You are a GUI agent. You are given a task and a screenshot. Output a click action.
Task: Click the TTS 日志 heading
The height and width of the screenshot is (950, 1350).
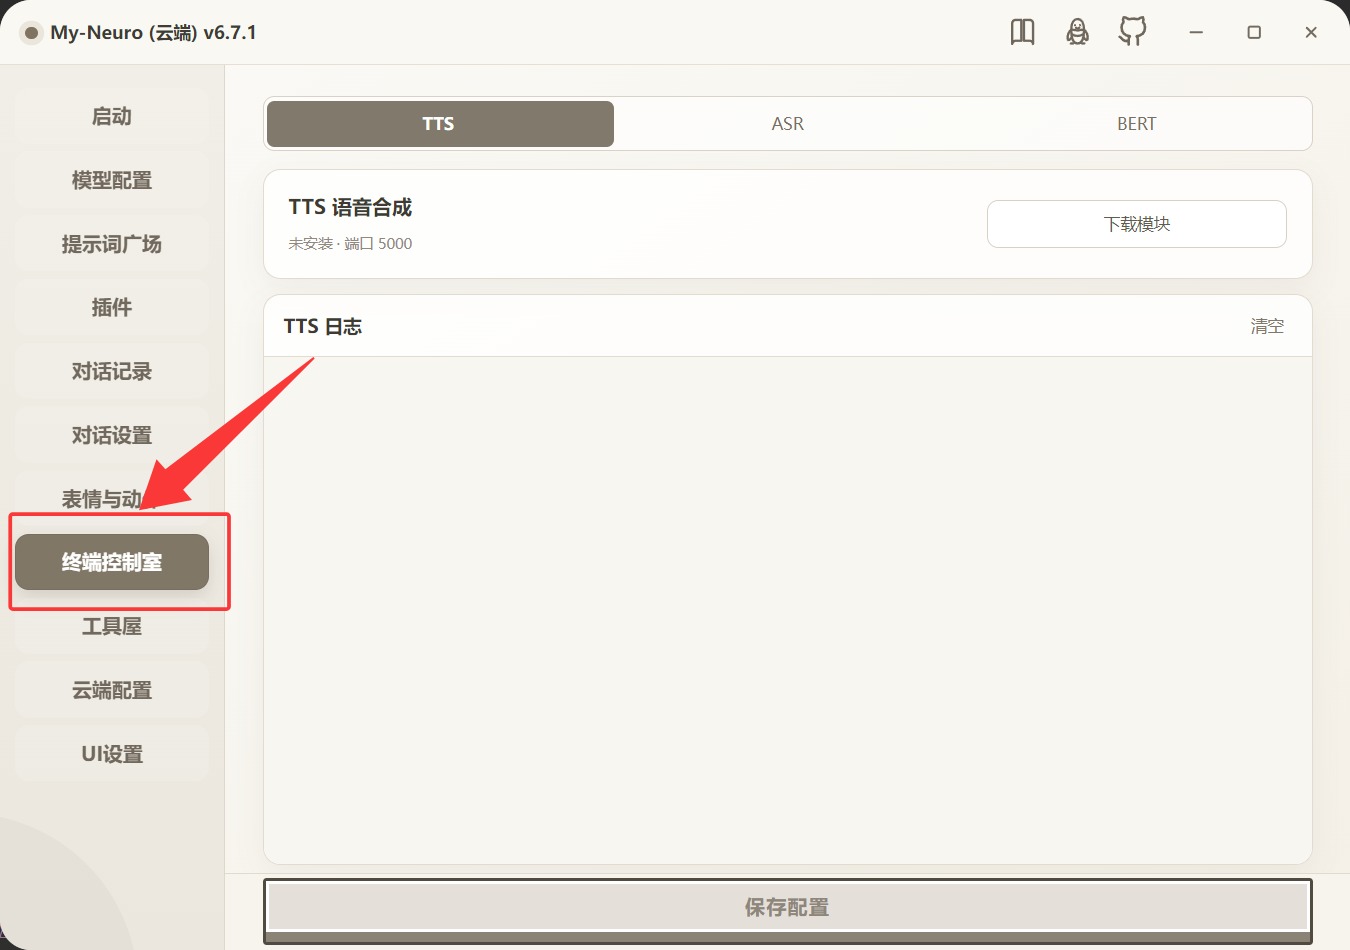[x=323, y=326]
